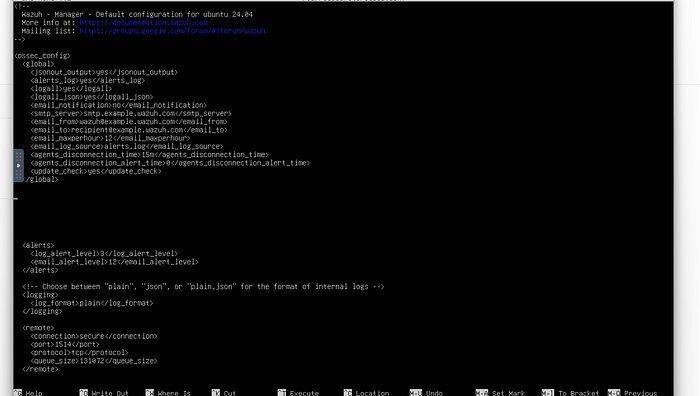Click the email_alert_level 12 line
The width and height of the screenshot is (700, 396).
tap(115, 262)
